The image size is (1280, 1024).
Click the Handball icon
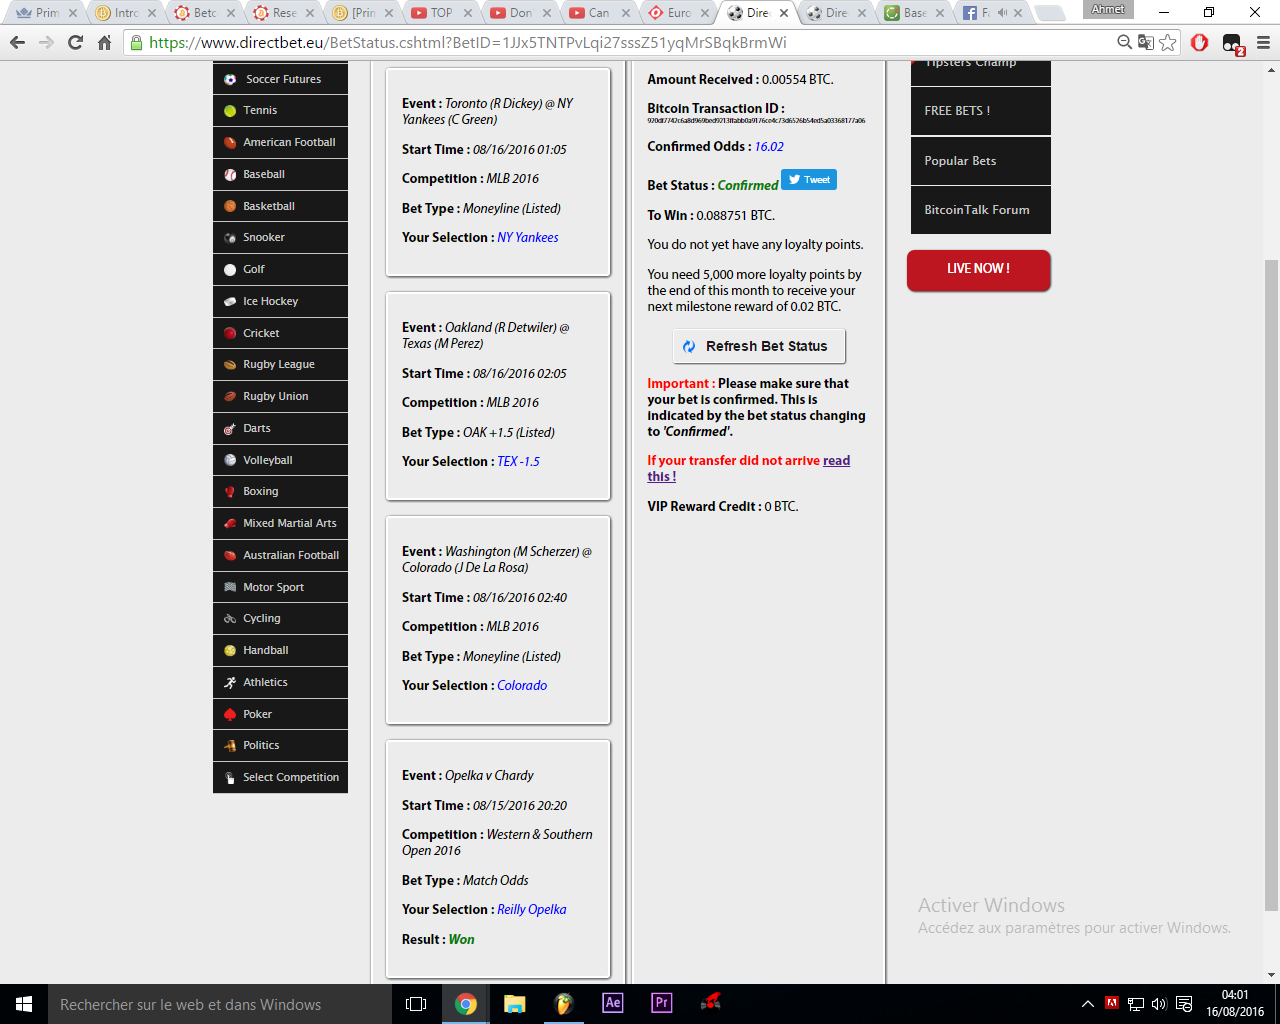(x=230, y=651)
